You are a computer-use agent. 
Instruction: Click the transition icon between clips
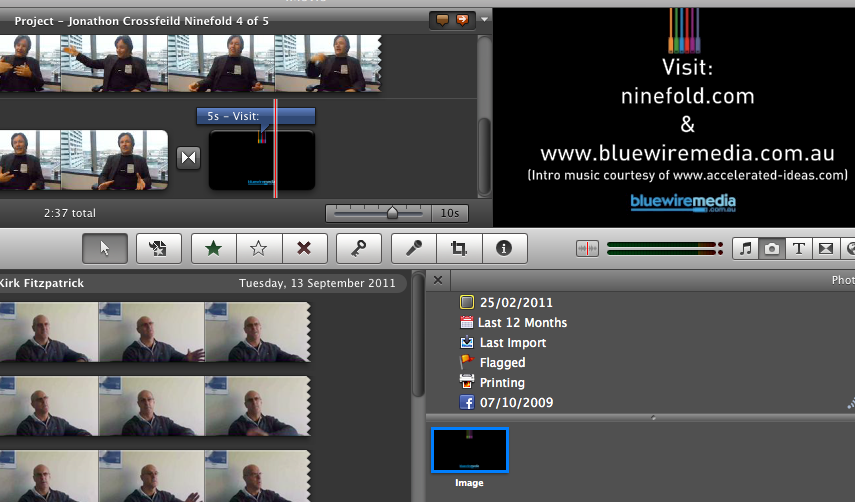[188, 158]
